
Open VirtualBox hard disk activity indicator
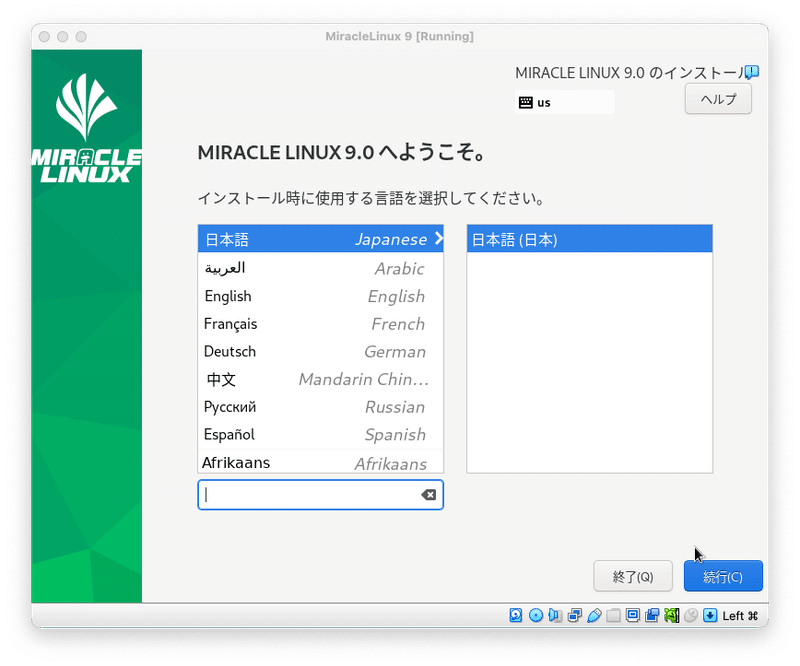pyautogui.click(x=516, y=615)
